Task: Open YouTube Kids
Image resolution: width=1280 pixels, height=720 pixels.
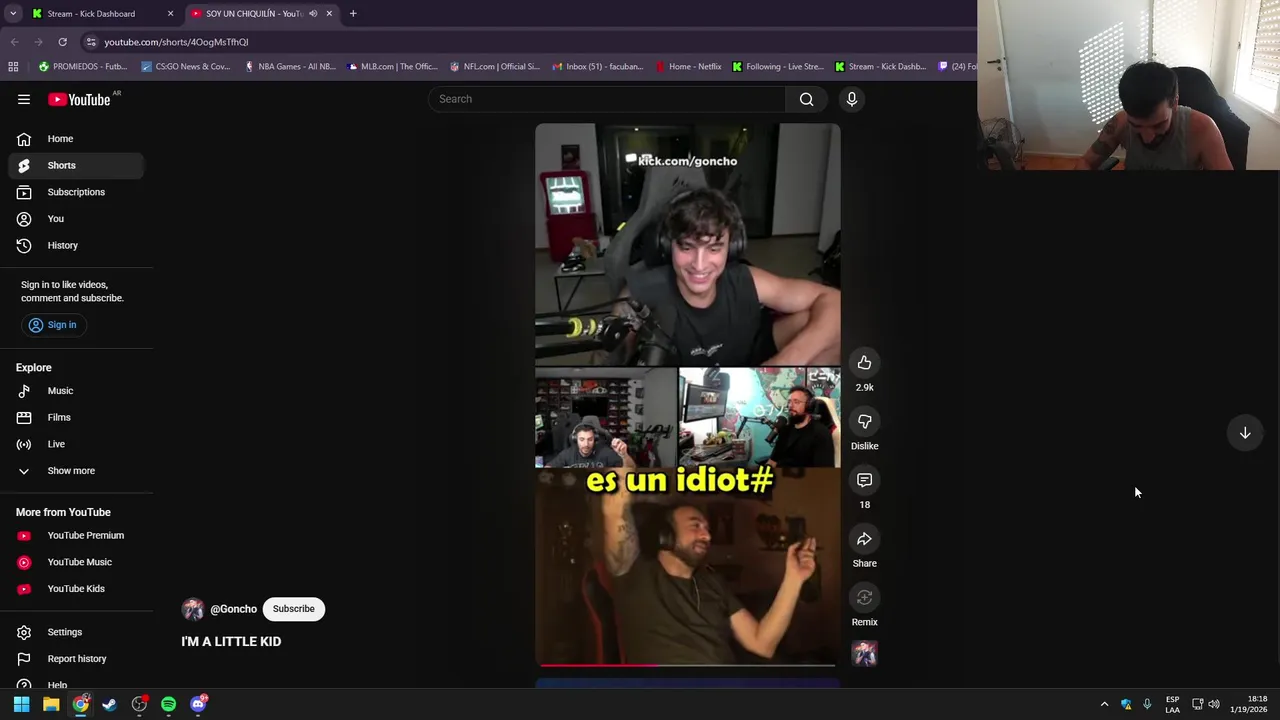Action: (x=76, y=589)
